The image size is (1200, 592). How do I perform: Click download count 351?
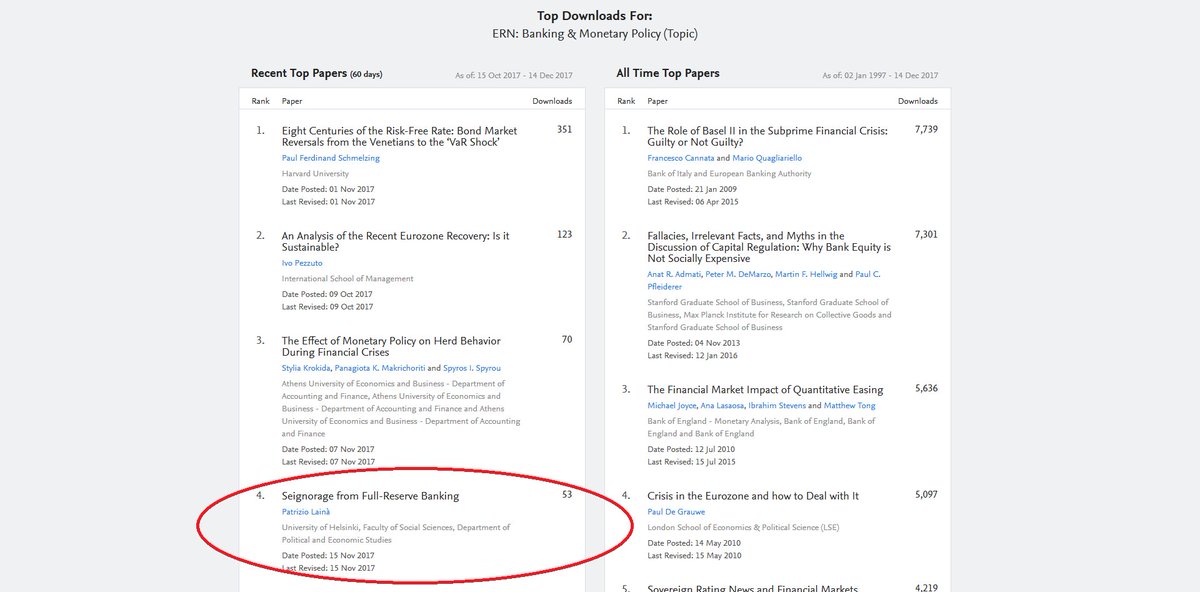tap(564, 130)
